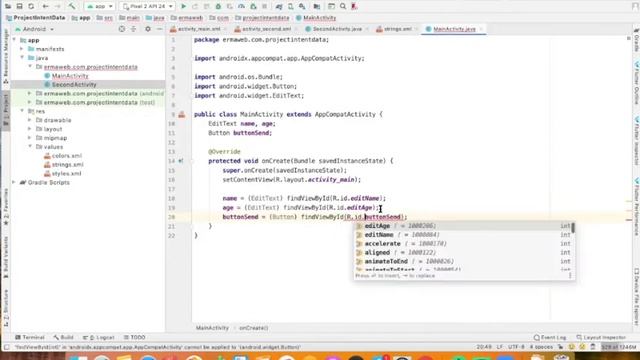This screenshot has height=360, width=640.
Task: Open the Event Log
Action: [550, 338]
